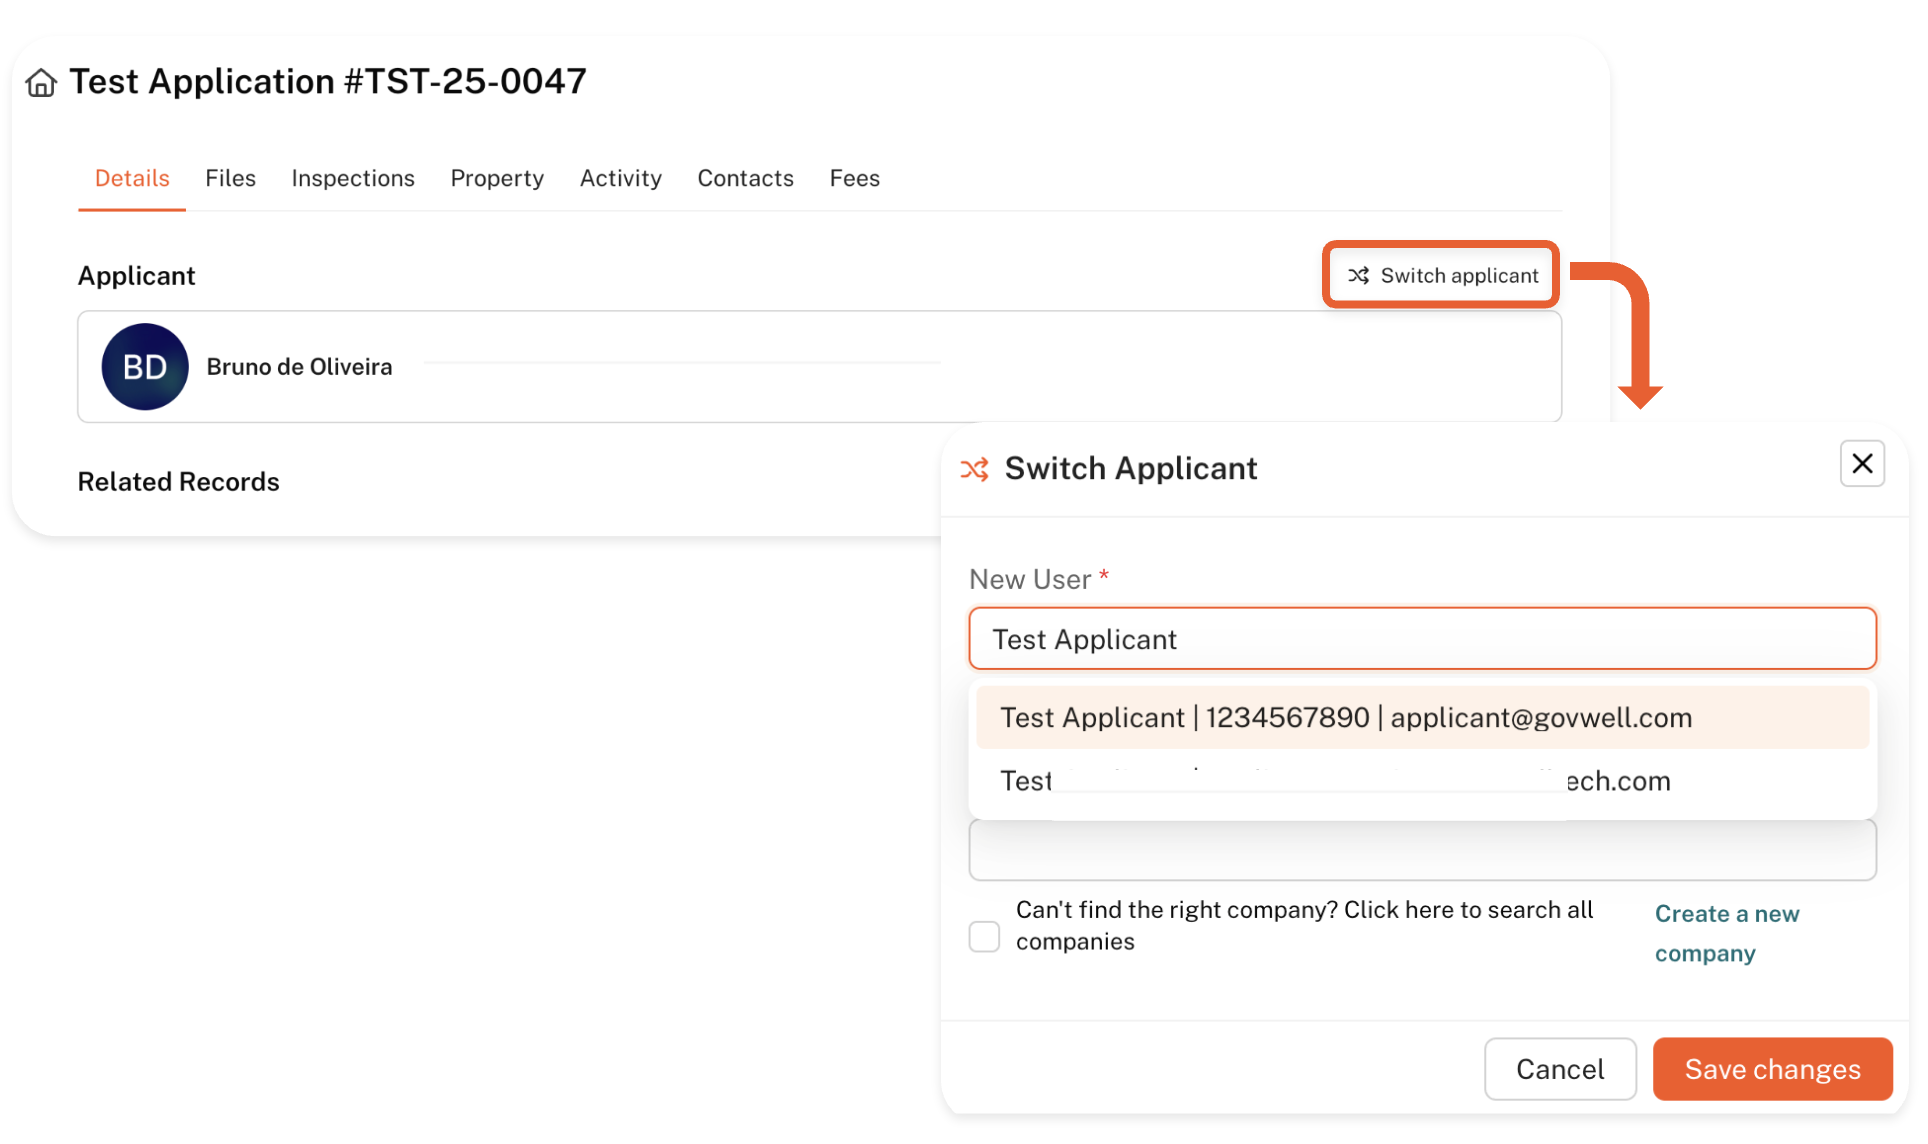Open the Inspections tab
Viewport: 1928px width, 1144px height.
[352, 178]
